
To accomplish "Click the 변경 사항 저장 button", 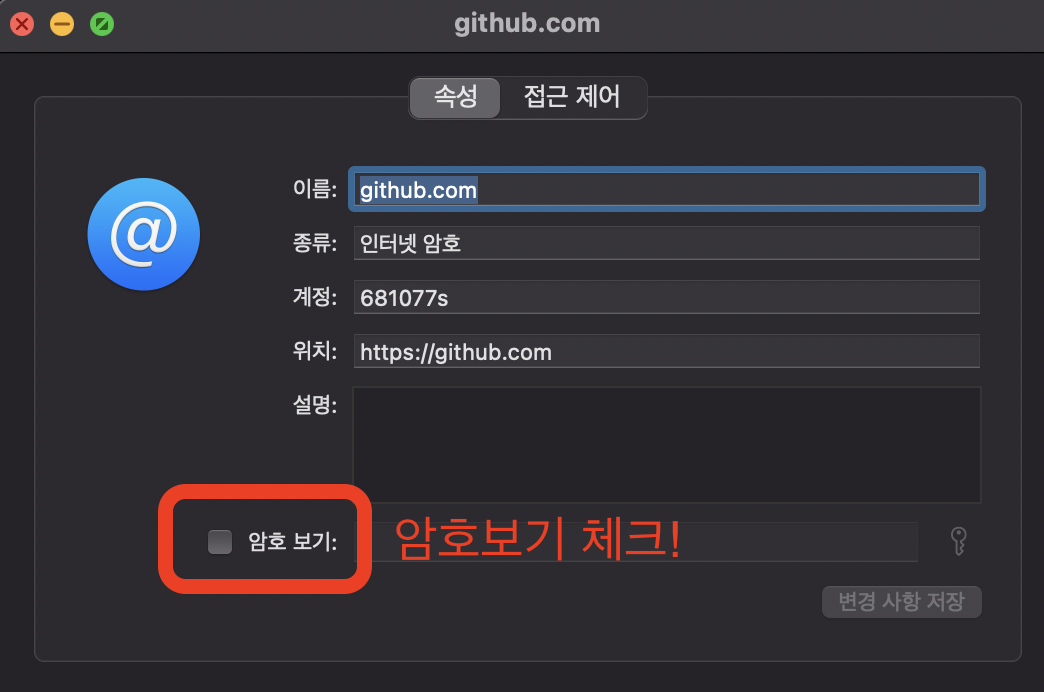I will pyautogui.click(x=902, y=601).
